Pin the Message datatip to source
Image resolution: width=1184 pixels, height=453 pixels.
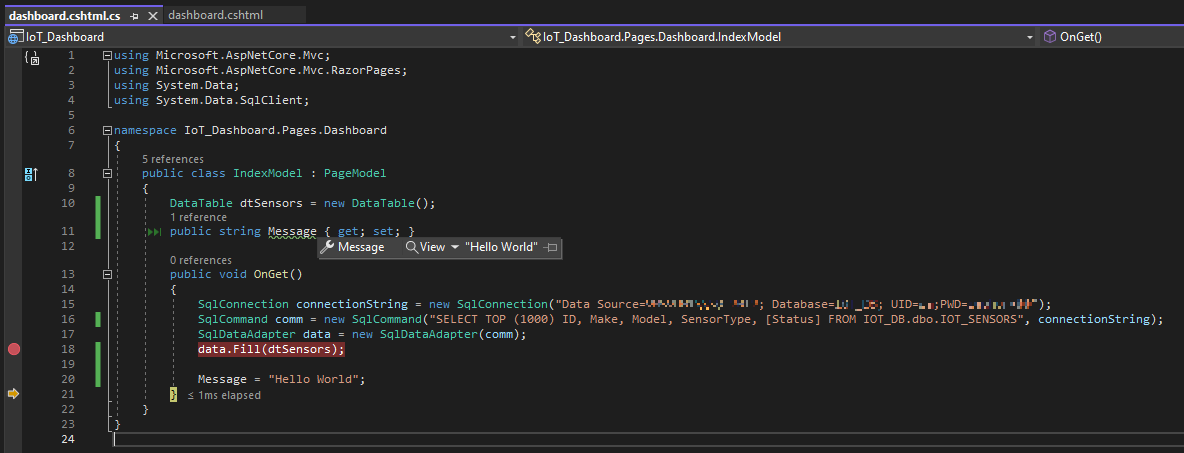point(550,247)
